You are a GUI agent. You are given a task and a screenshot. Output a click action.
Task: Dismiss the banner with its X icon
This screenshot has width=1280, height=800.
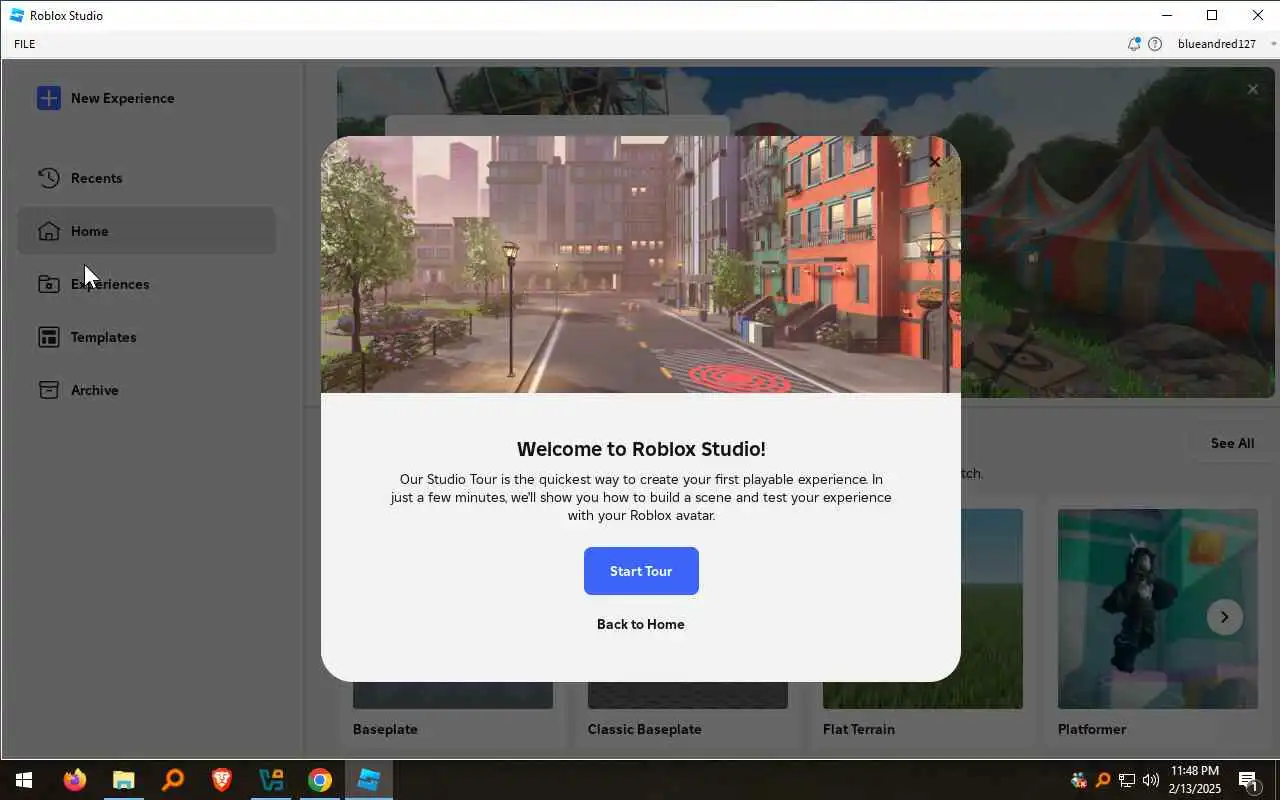click(x=1252, y=89)
